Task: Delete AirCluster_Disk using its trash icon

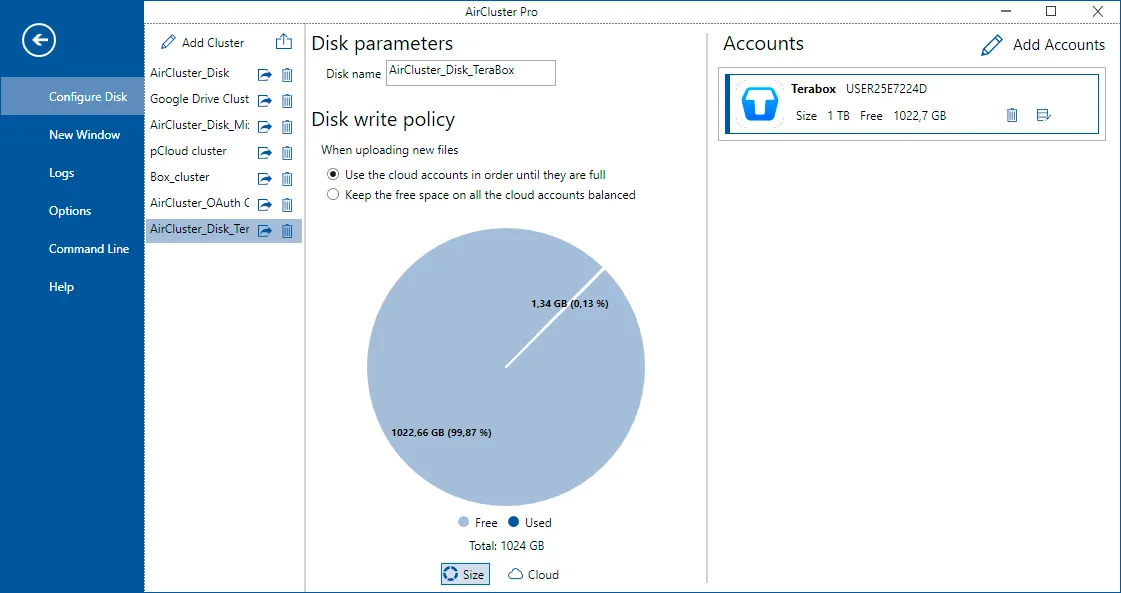Action: (x=287, y=74)
